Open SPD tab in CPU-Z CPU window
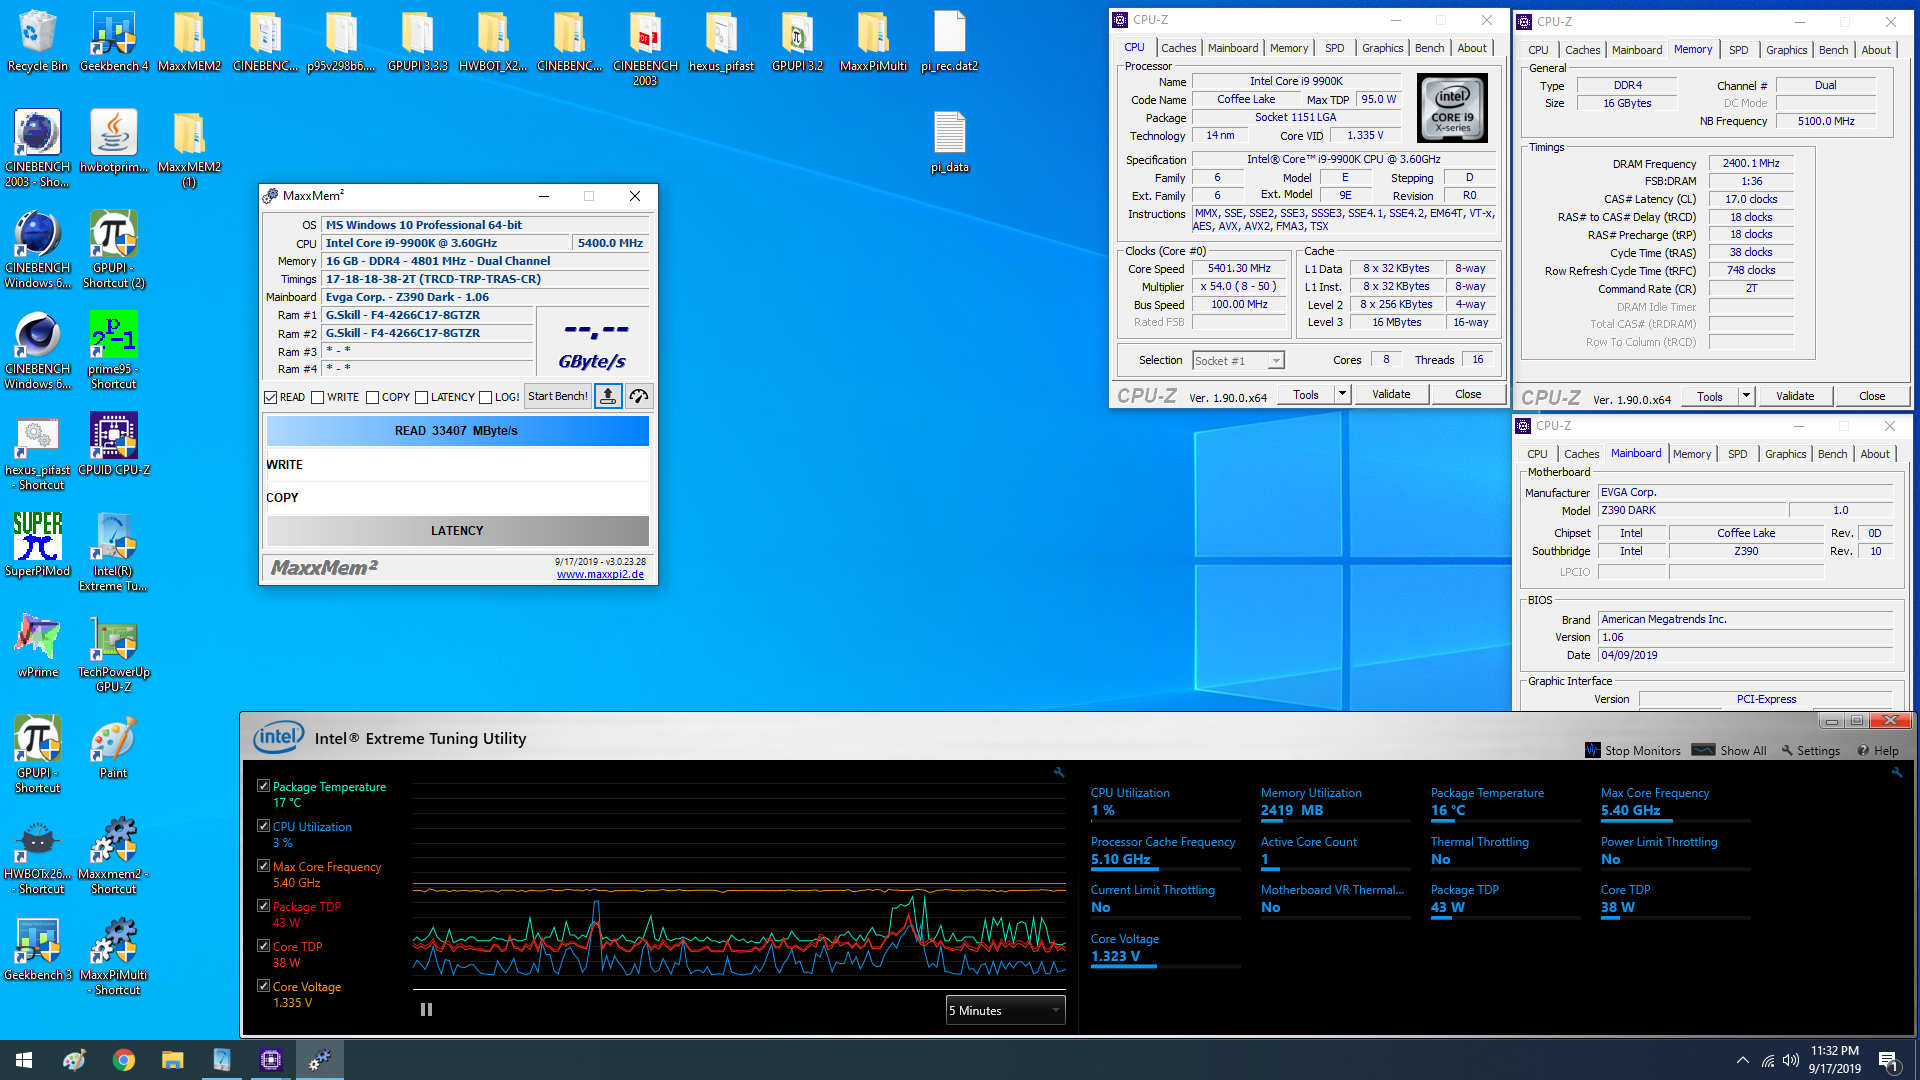This screenshot has height=1080, width=1920. tap(1334, 48)
